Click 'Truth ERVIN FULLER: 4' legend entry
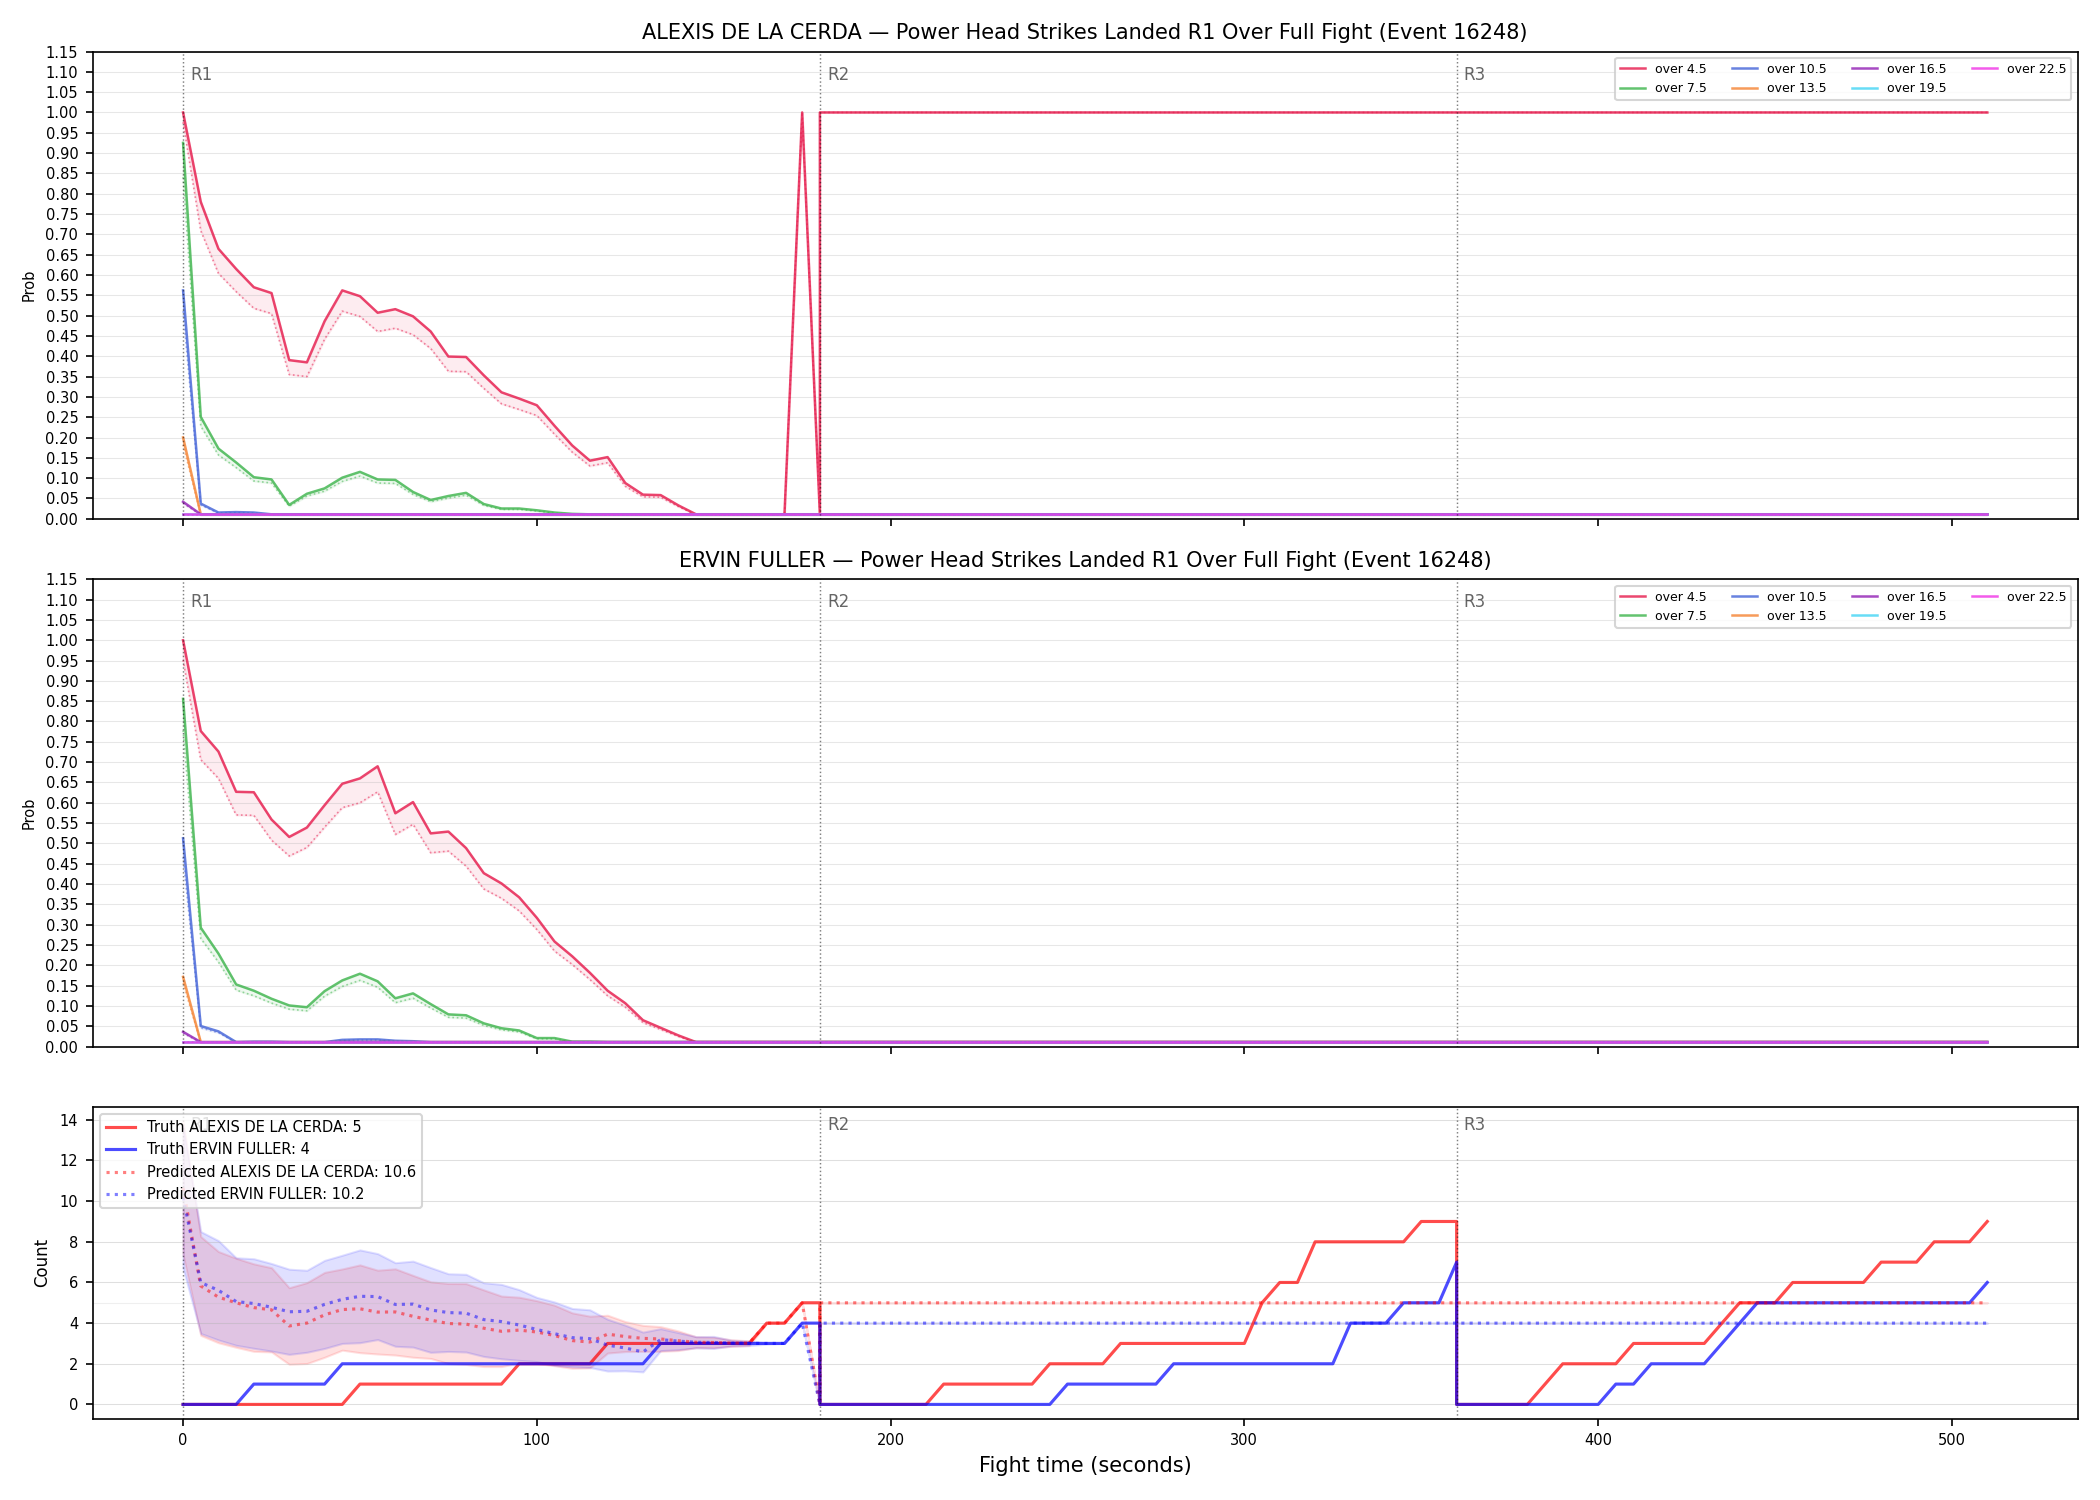Viewport: 2100px width, 1500px height. pos(207,1149)
